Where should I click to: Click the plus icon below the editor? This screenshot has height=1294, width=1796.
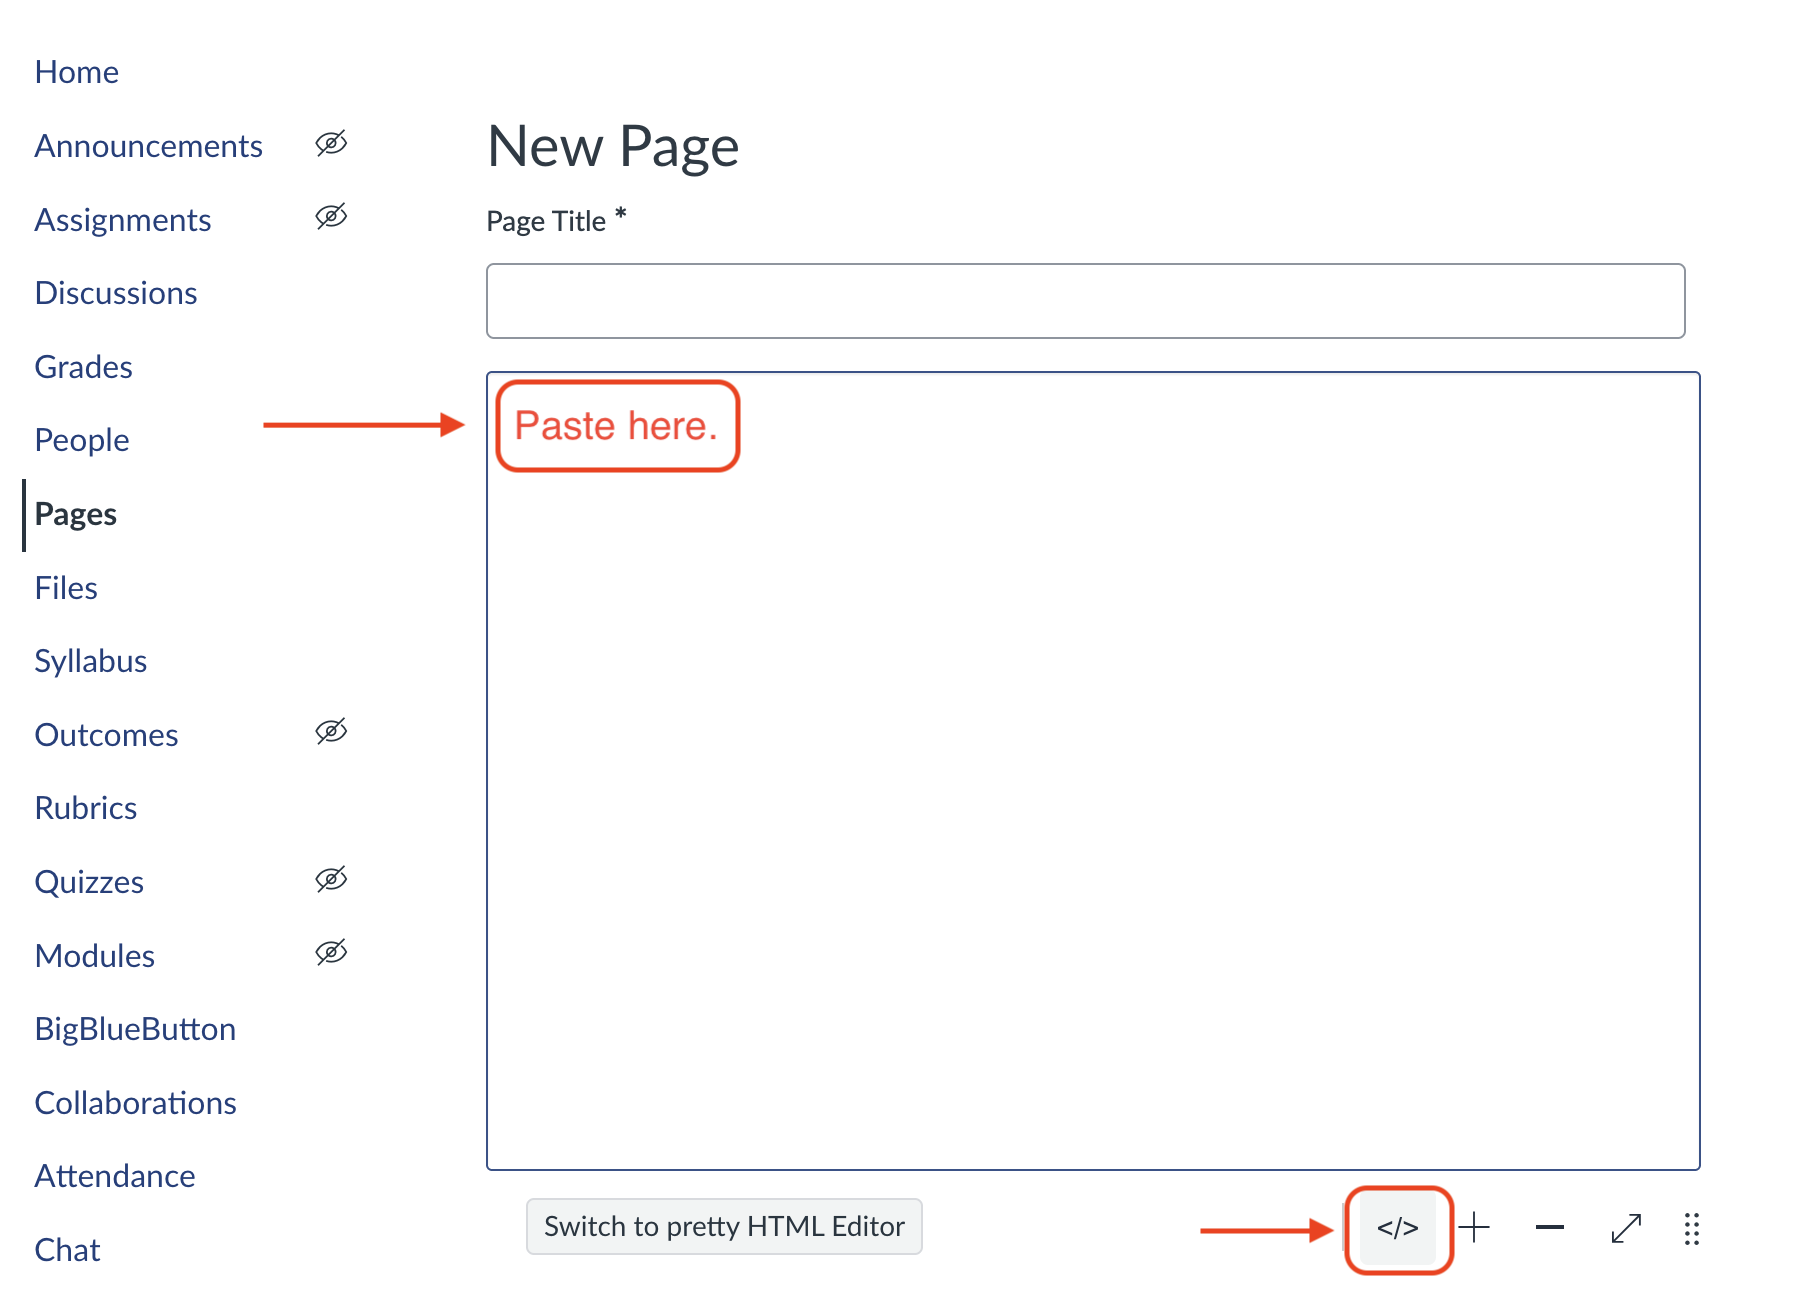pyautogui.click(x=1474, y=1227)
